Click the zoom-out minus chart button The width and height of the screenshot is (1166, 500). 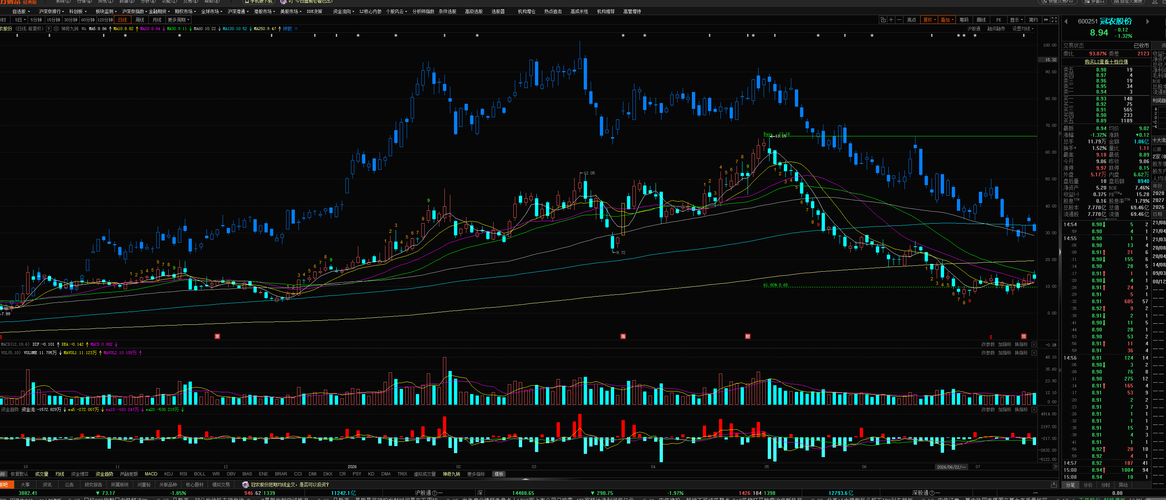coord(899,19)
